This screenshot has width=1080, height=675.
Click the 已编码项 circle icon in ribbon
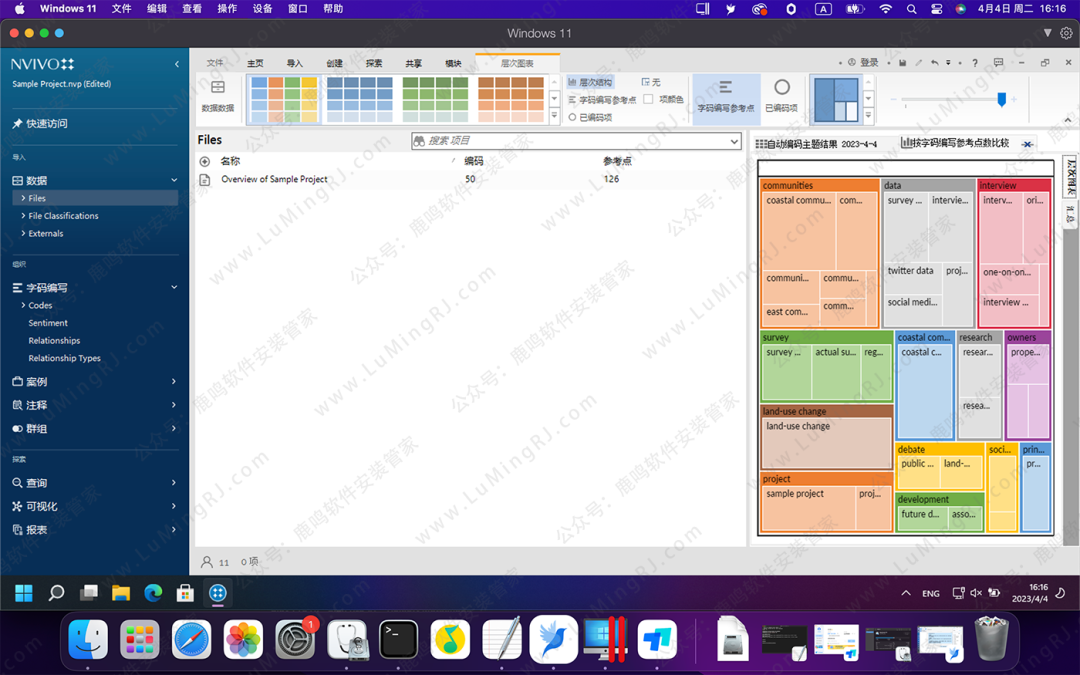tap(782, 89)
